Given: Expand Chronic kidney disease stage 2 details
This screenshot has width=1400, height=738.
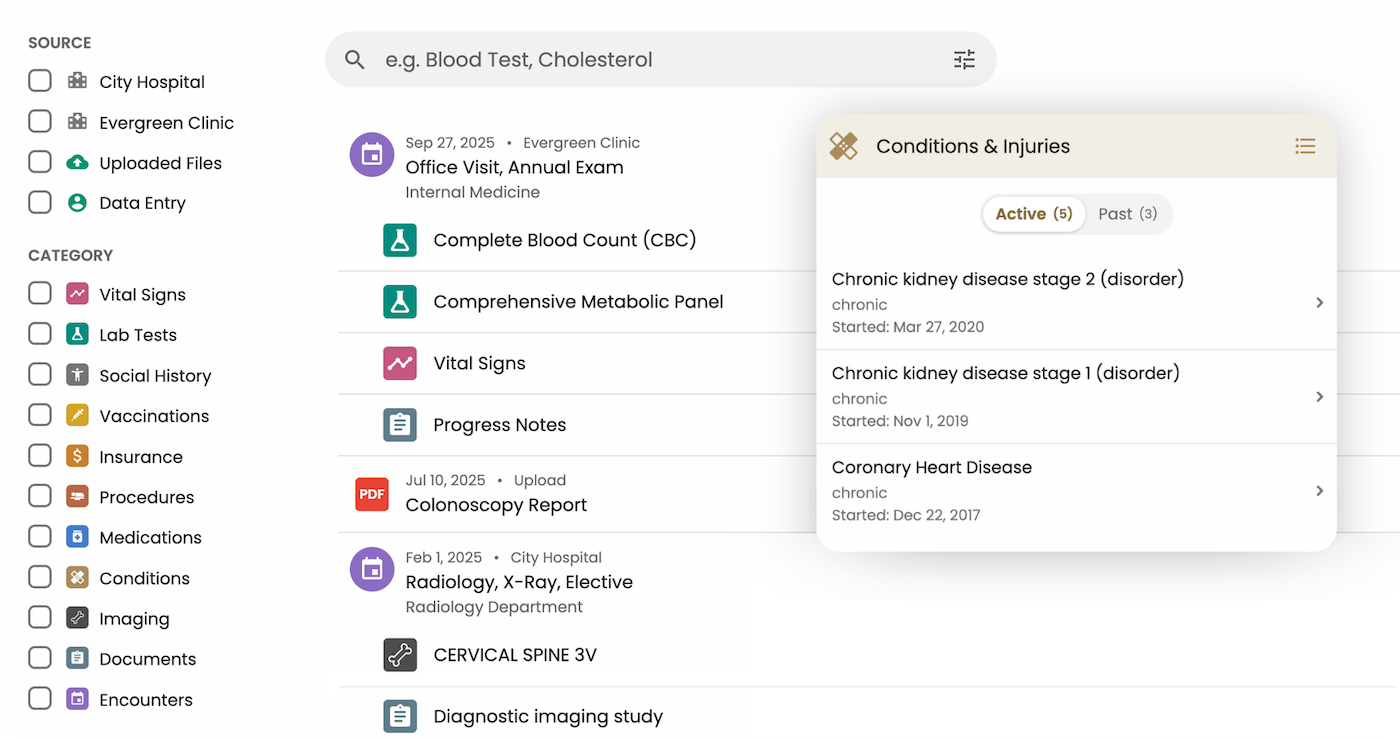Looking at the screenshot, I should (1319, 302).
